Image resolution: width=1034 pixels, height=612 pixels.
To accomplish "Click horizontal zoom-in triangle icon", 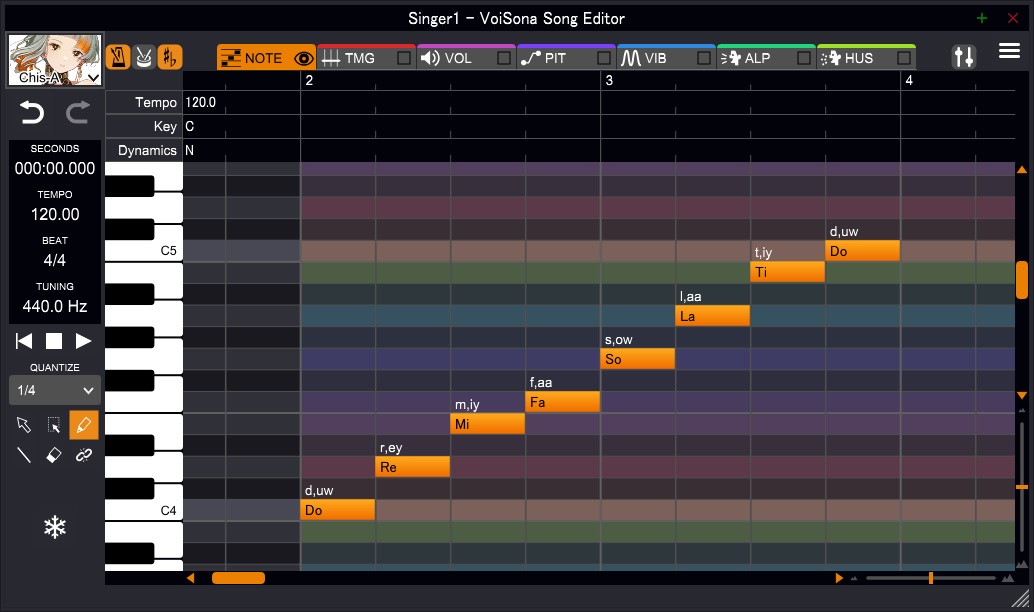I will click(1008, 578).
